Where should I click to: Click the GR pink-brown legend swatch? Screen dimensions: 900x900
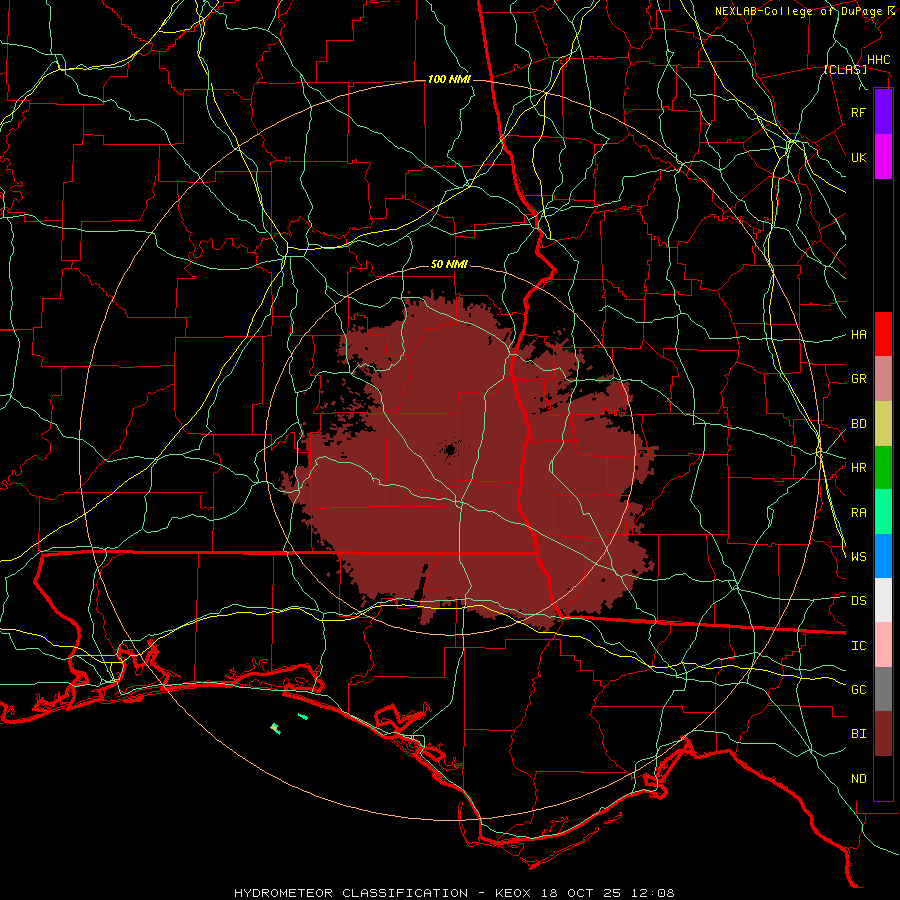pos(883,379)
